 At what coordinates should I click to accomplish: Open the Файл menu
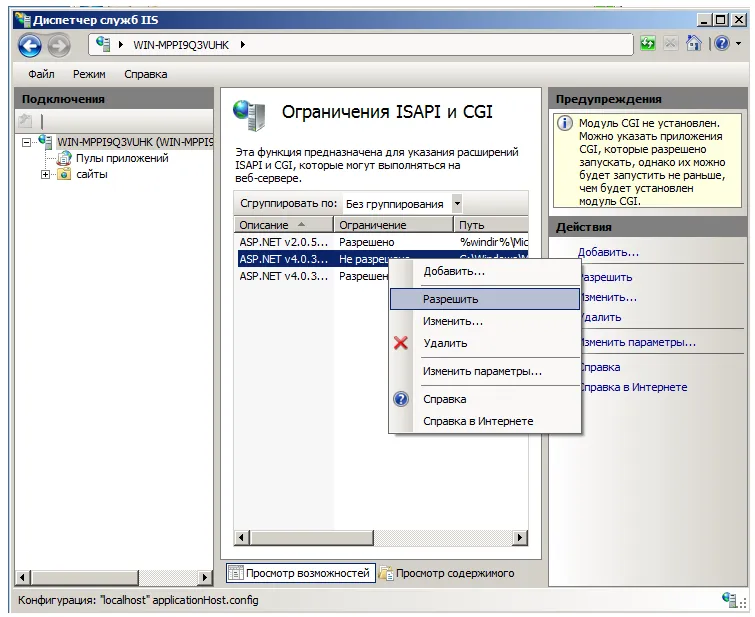point(41,74)
